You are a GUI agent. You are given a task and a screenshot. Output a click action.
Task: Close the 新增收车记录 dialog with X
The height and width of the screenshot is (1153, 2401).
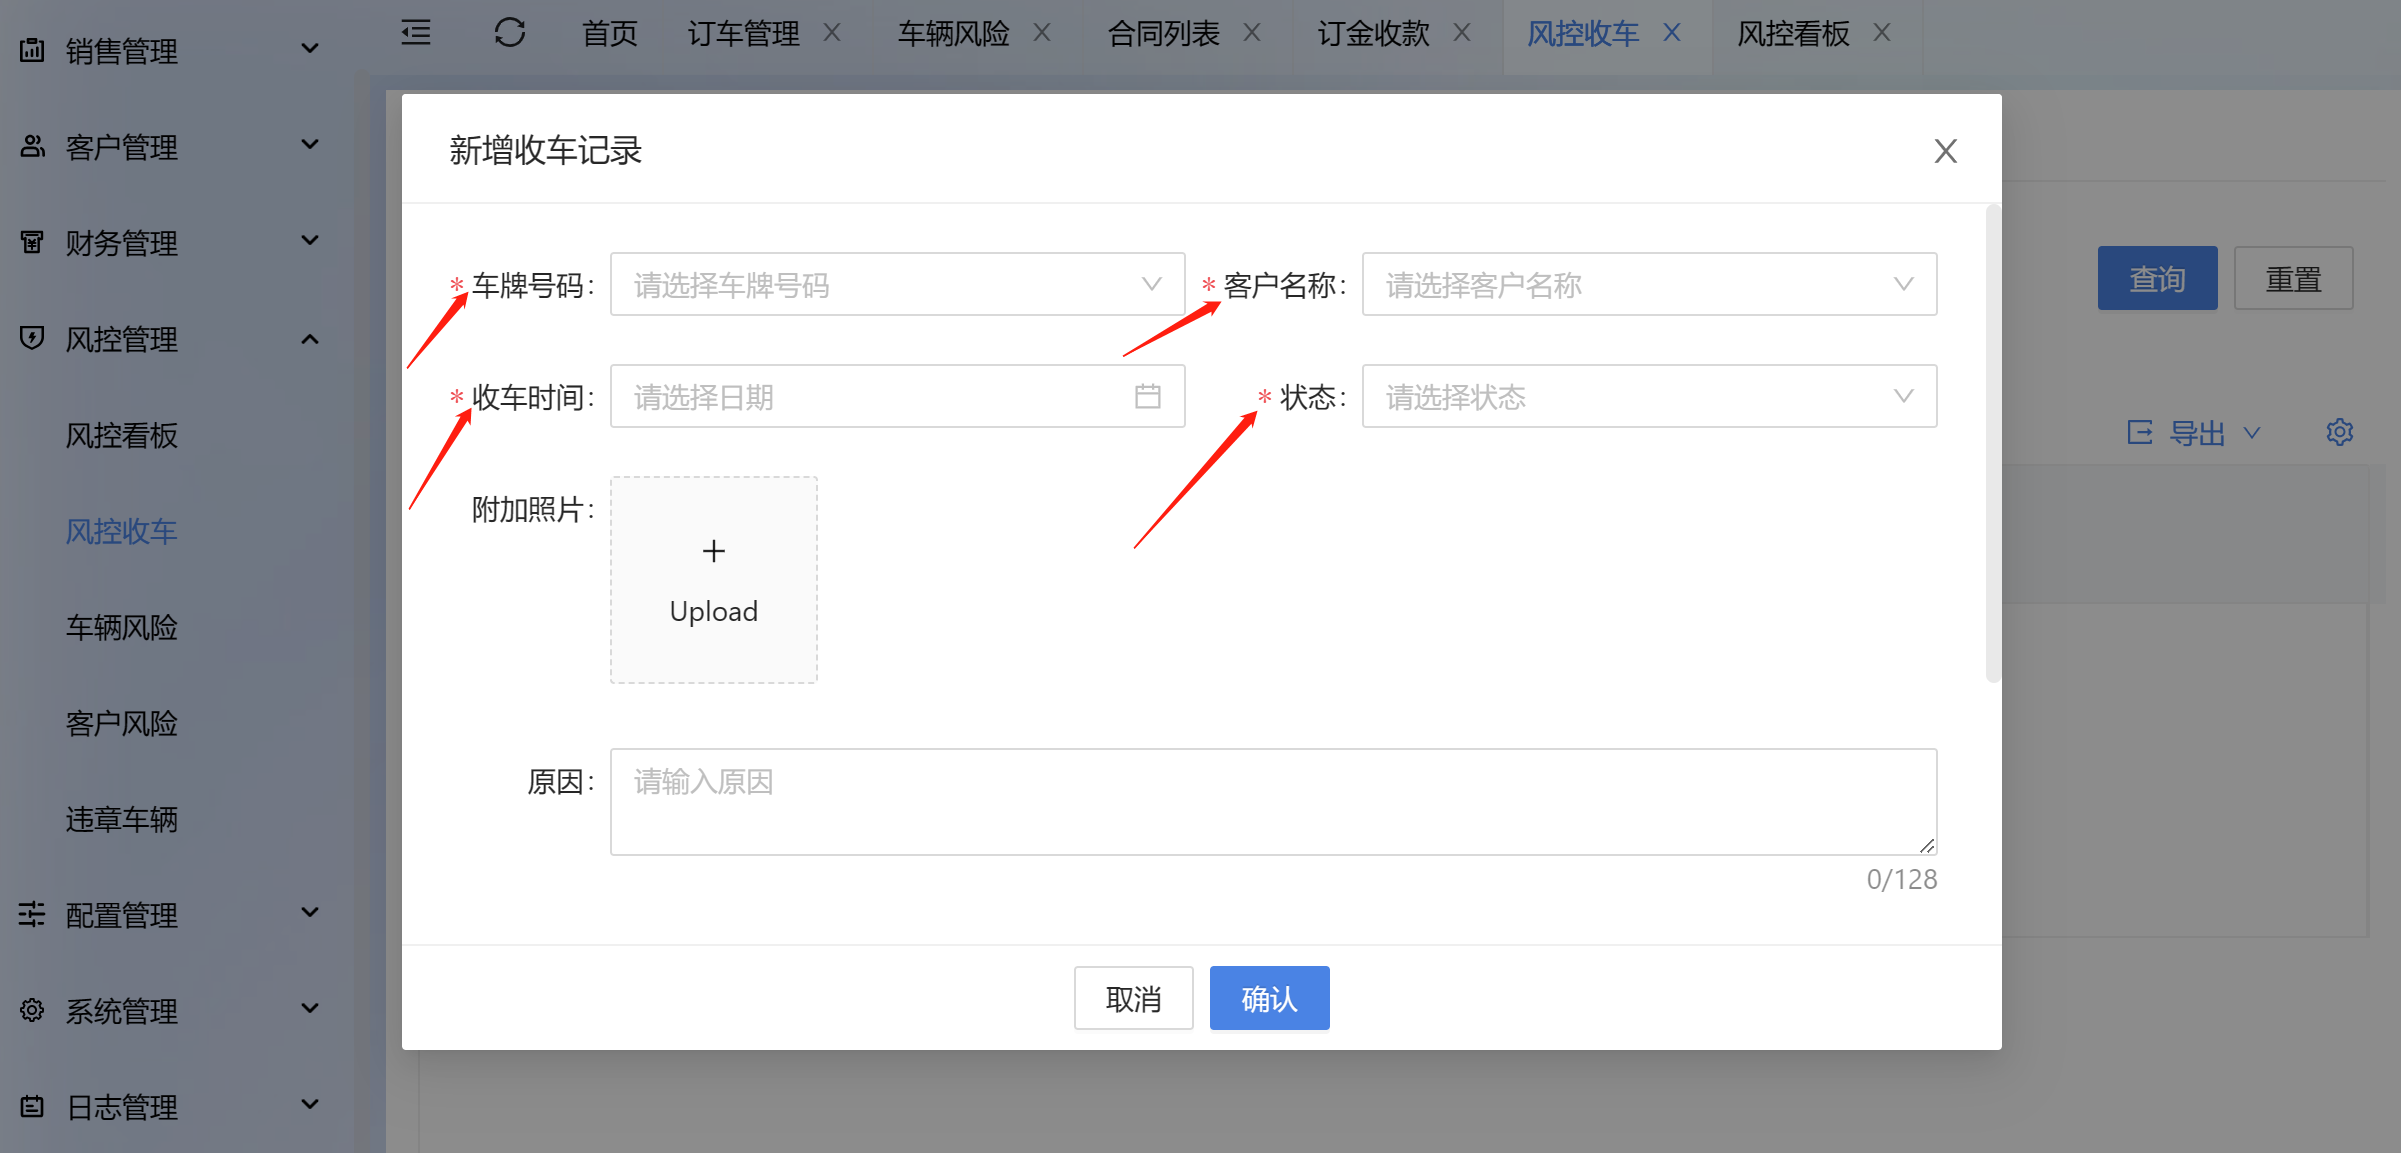pos(1945,151)
